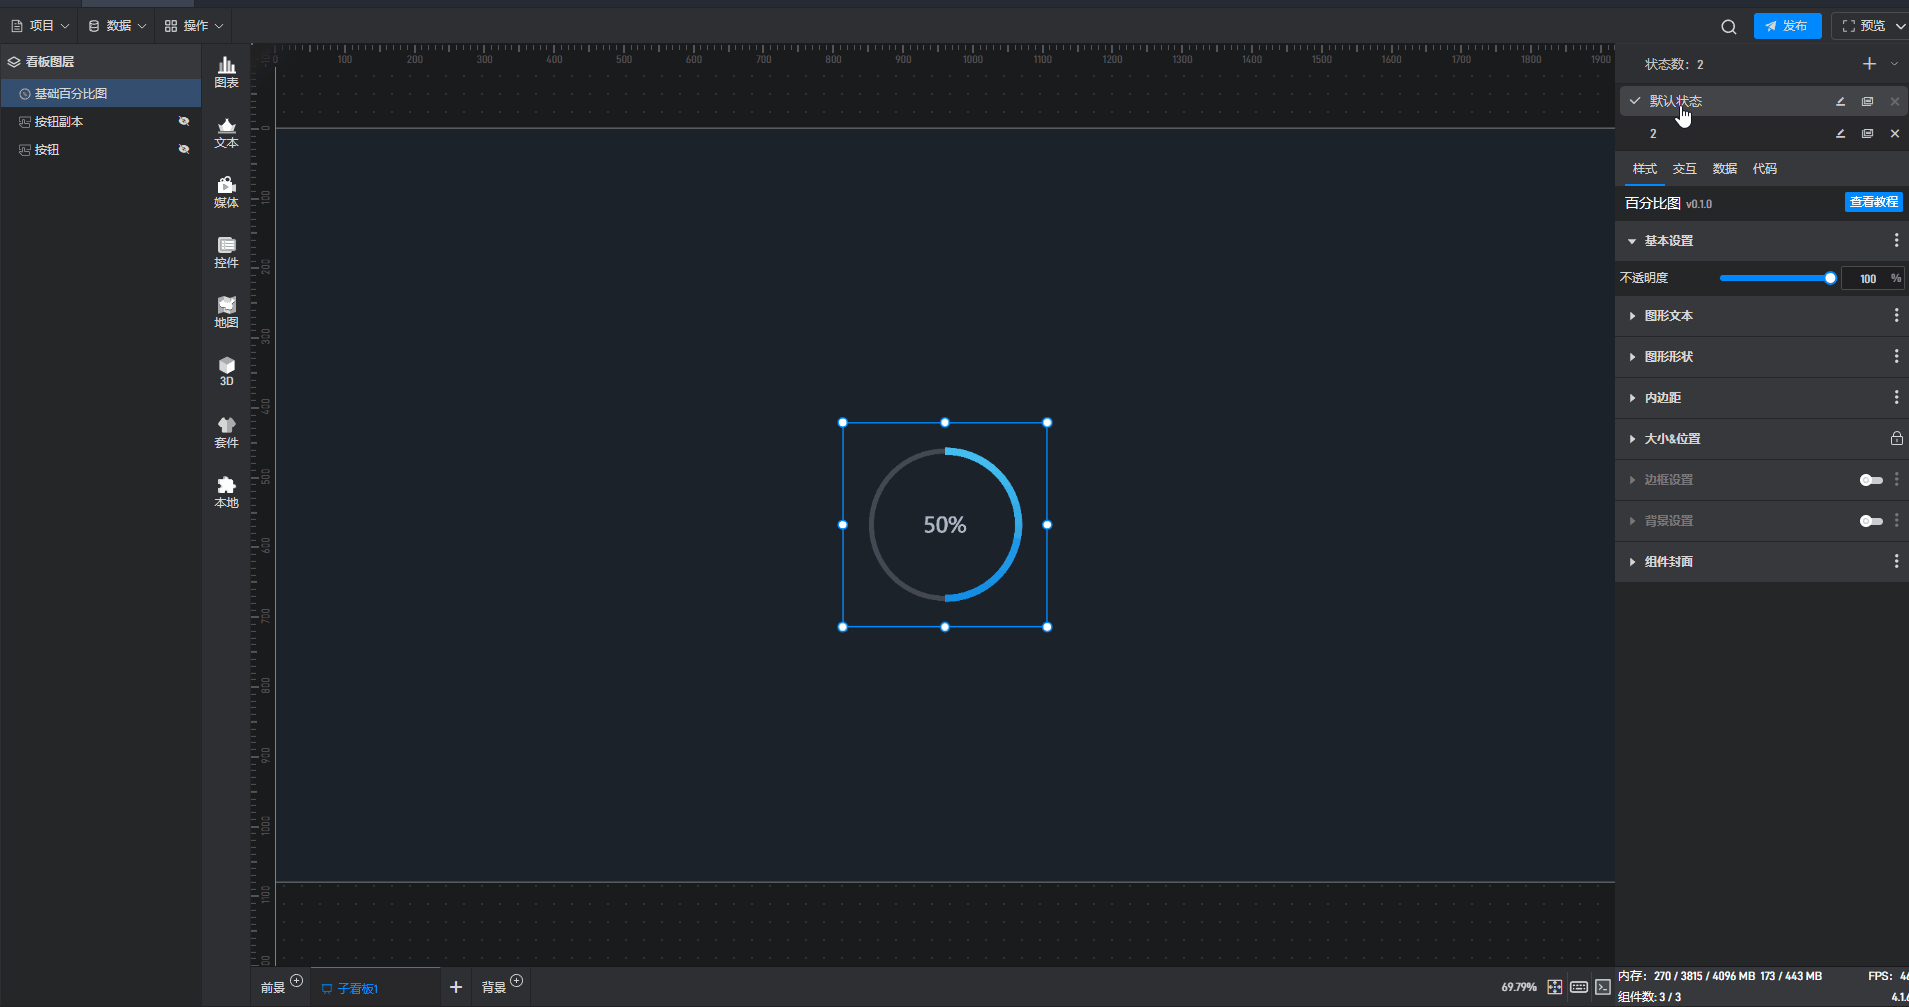Screen dimensions: 1909x1007
Task: Open the 项目 dropdown menu
Action: (x=40, y=26)
